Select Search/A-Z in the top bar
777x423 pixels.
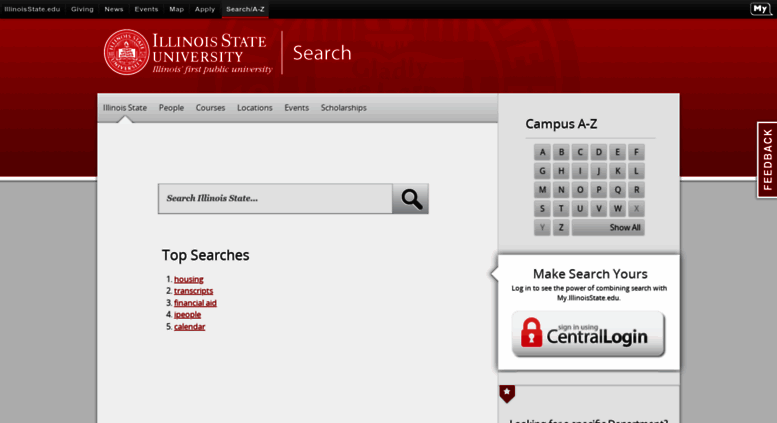245,9
